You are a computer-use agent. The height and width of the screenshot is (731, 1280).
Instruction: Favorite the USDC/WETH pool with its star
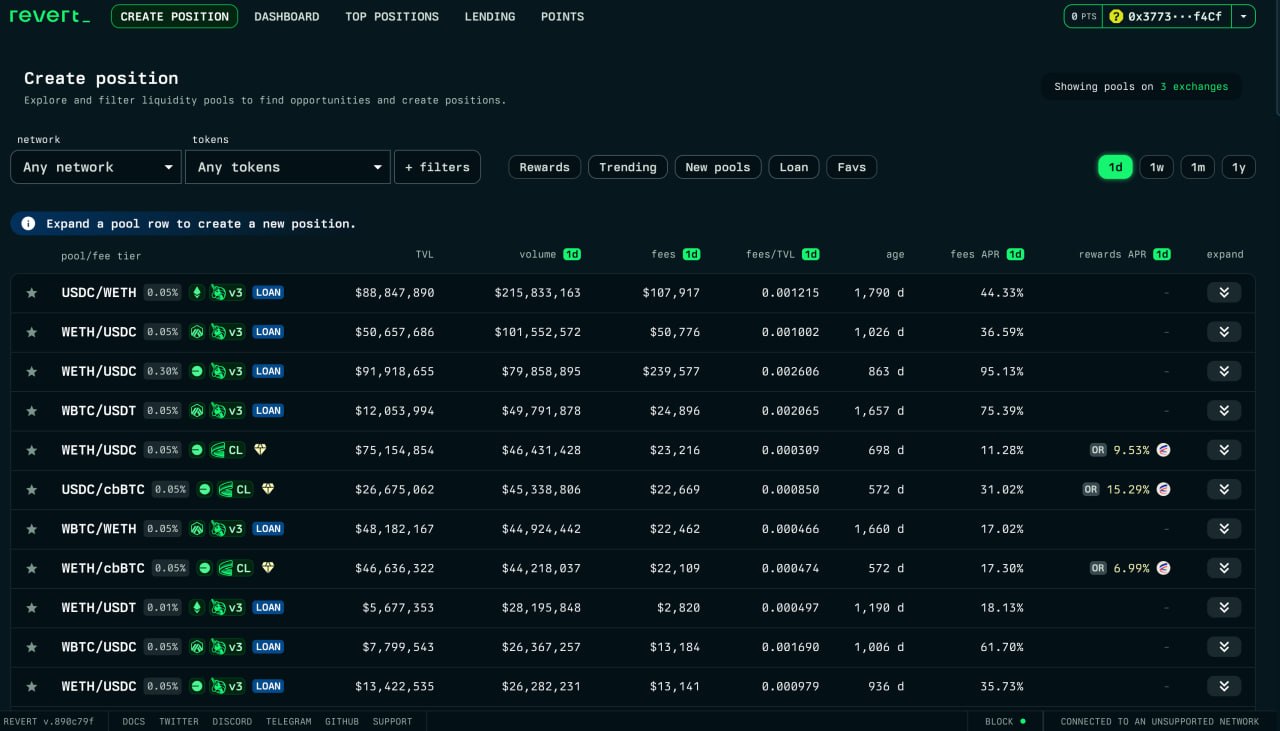31,292
